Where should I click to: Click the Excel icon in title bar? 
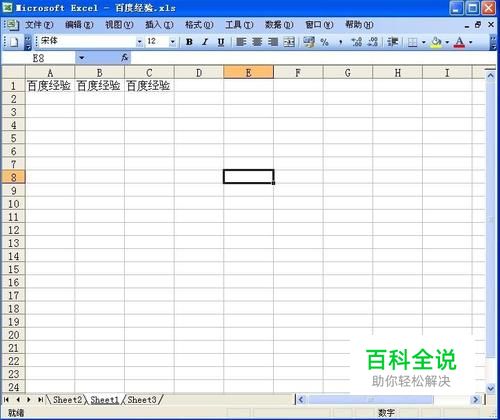click(7, 7)
